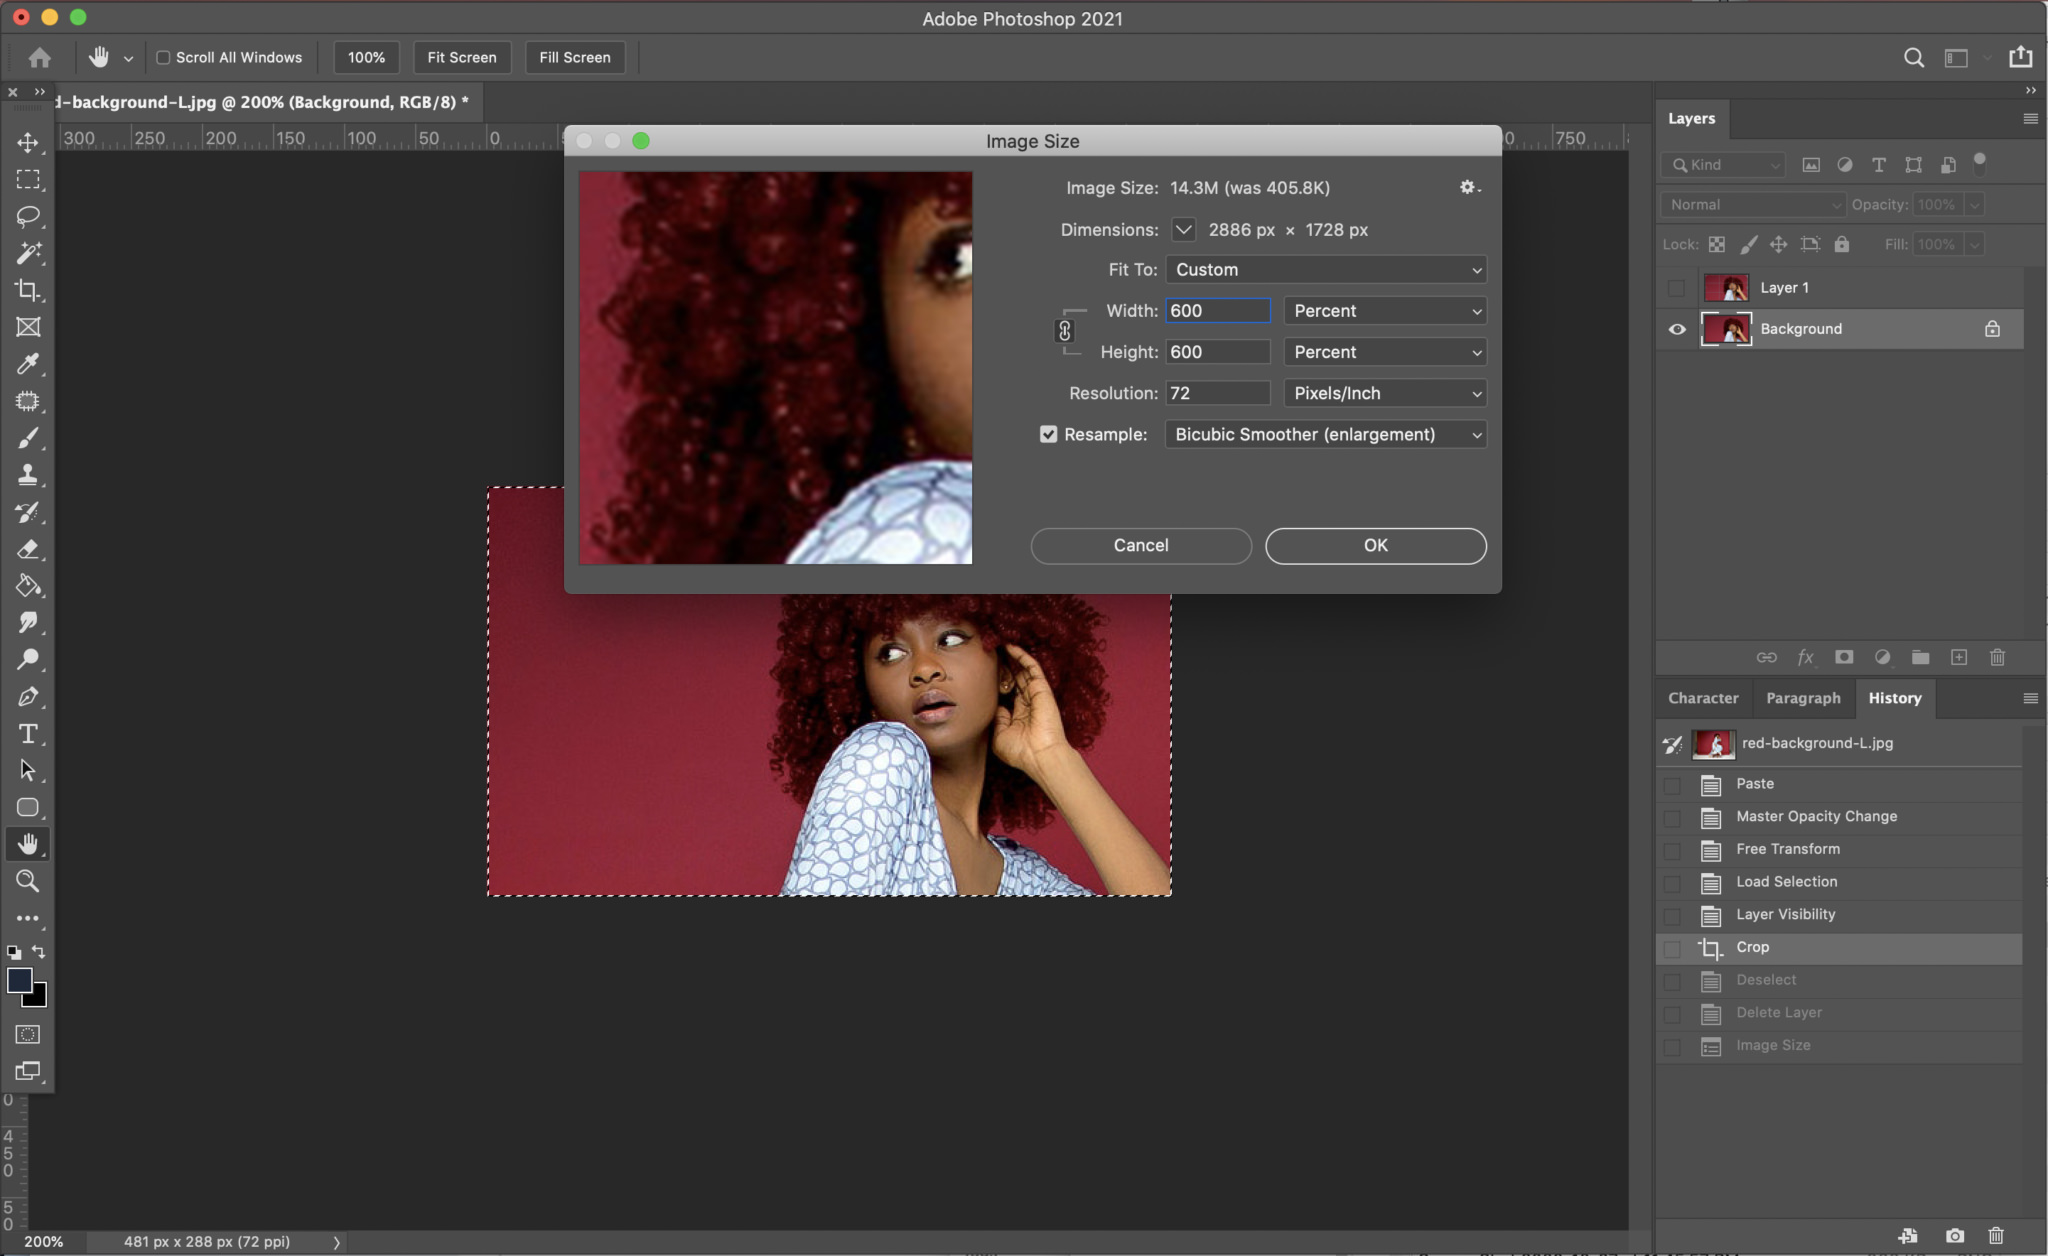Click the foreground color swatch
2048x1256 pixels.
coord(19,980)
